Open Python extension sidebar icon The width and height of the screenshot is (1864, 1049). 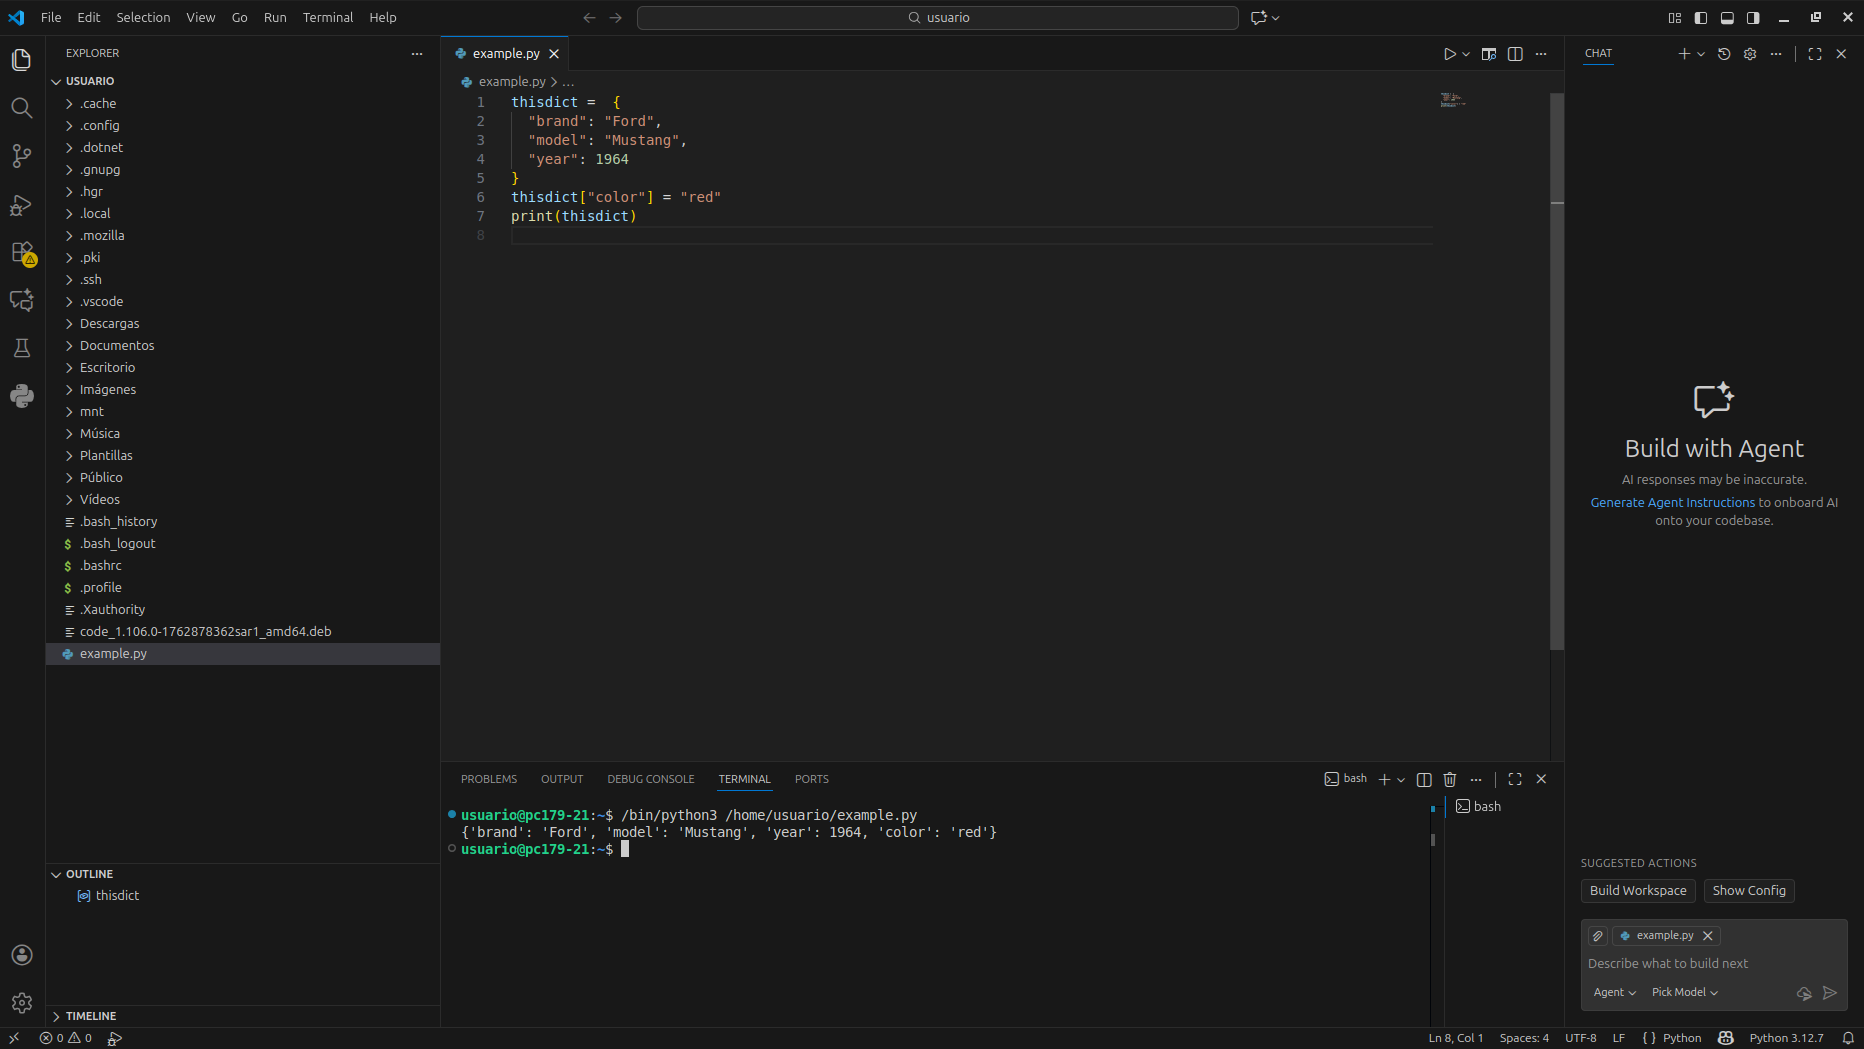21,396
